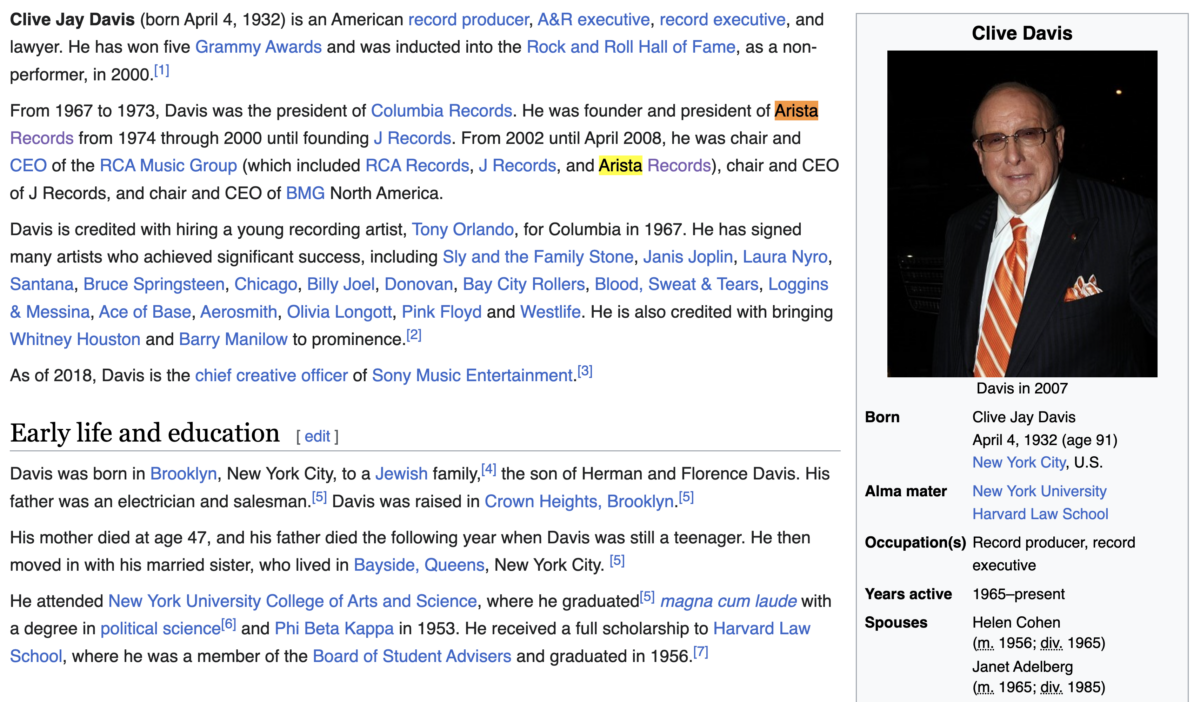Open the Billy Joel link
The height and width of the screenshot is (702, 1200).
(x=341, y=284)
